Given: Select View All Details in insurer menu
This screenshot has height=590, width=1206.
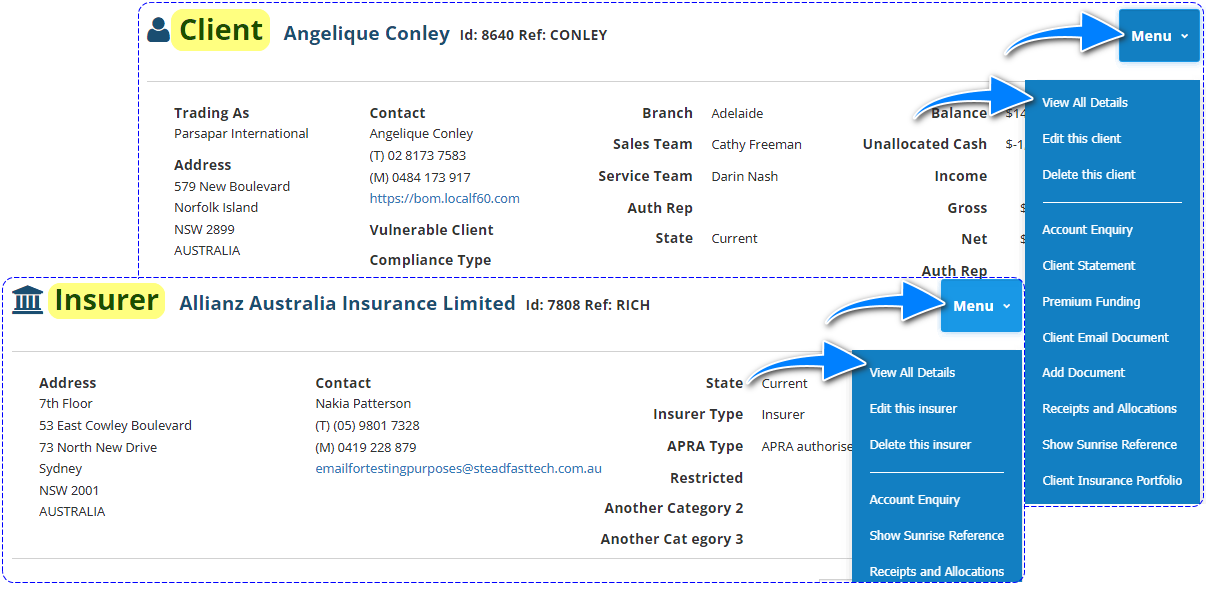Looking at the screenshot, I should click(912, 372).
